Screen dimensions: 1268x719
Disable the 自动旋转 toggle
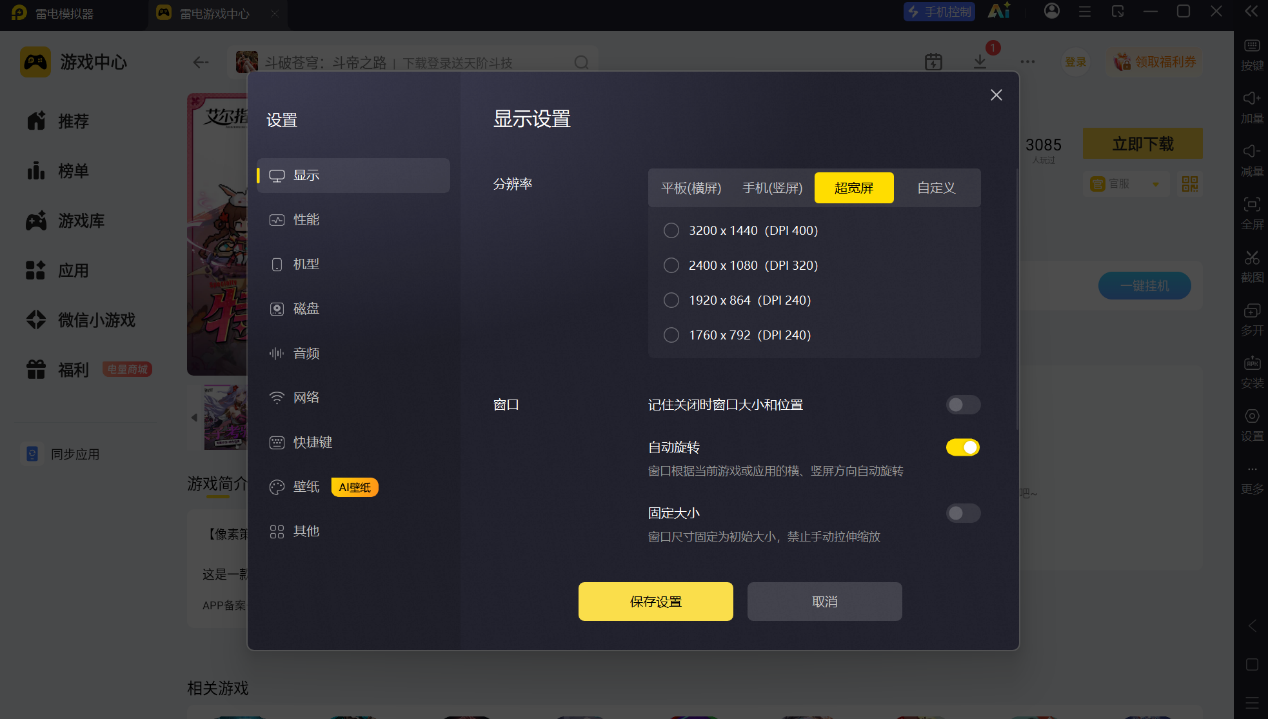pos(963,447)
